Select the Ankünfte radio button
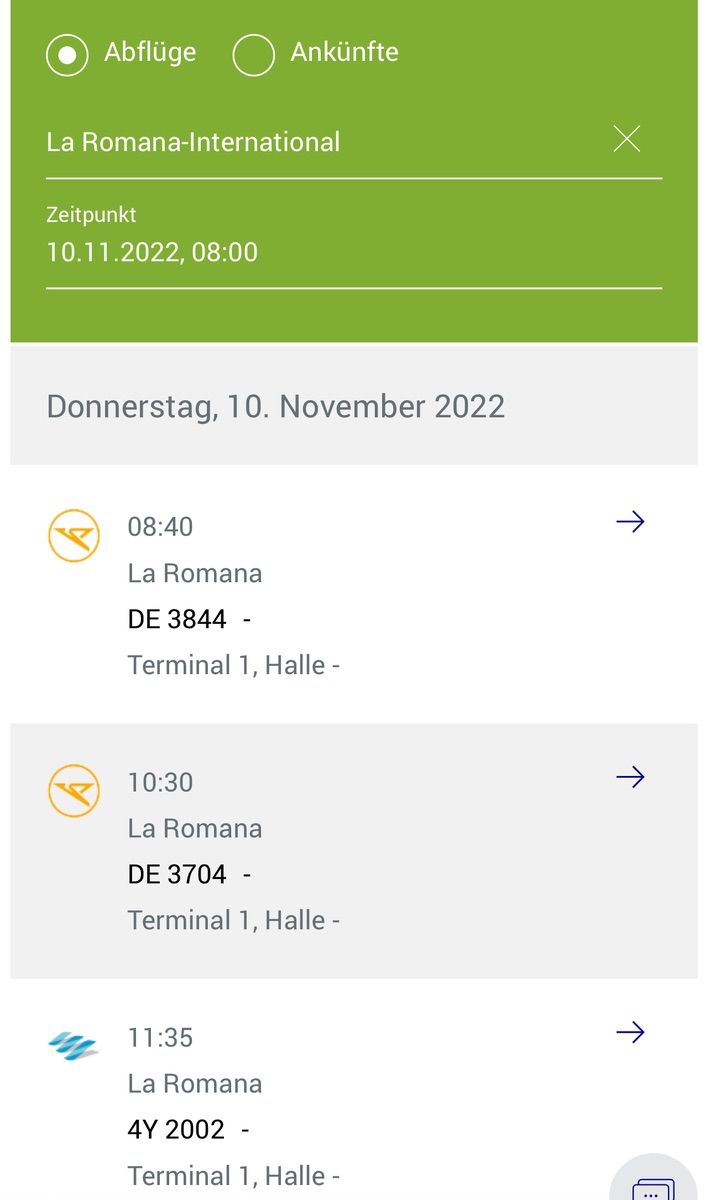710x1200 pixels. pyautogui.click(x=253, y=55)
